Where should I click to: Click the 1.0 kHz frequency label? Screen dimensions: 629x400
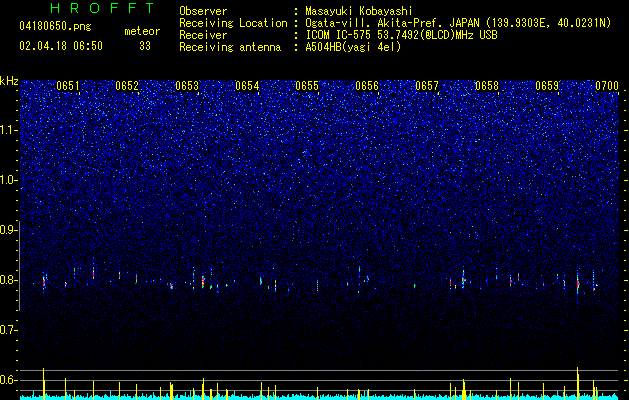point(9,180)
